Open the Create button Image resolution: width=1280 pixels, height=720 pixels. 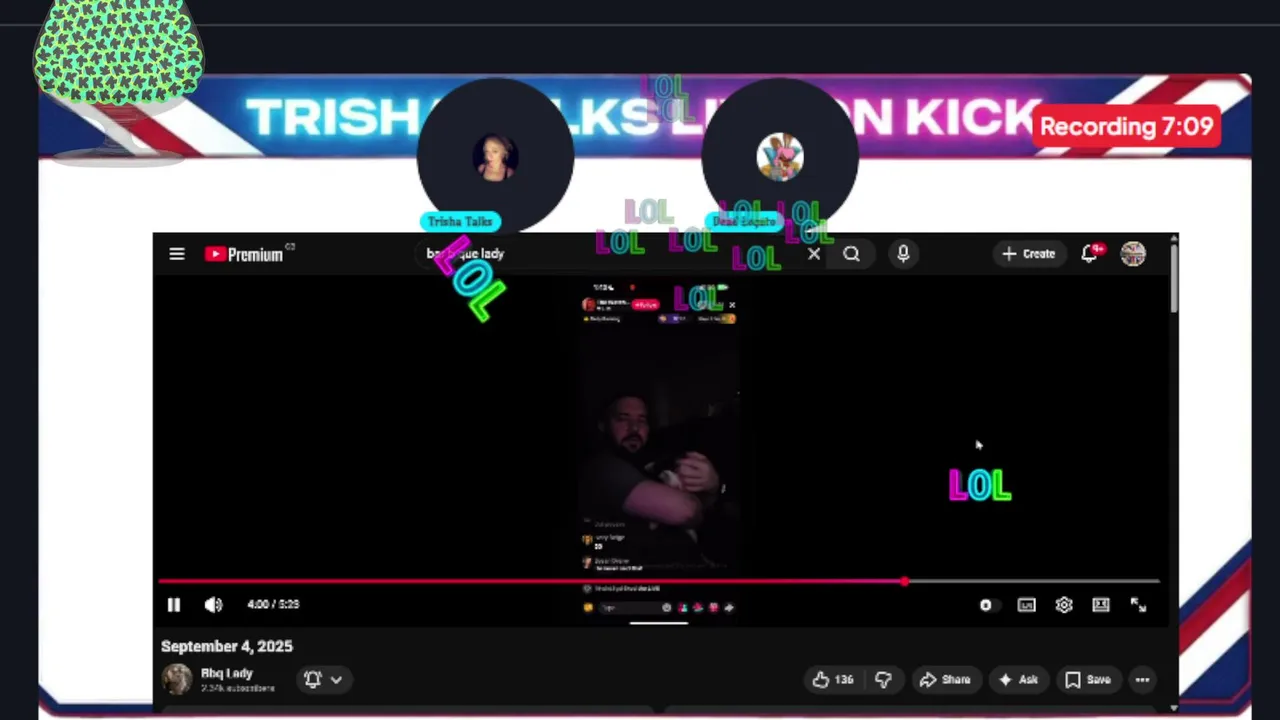[x=1029, y=254]
